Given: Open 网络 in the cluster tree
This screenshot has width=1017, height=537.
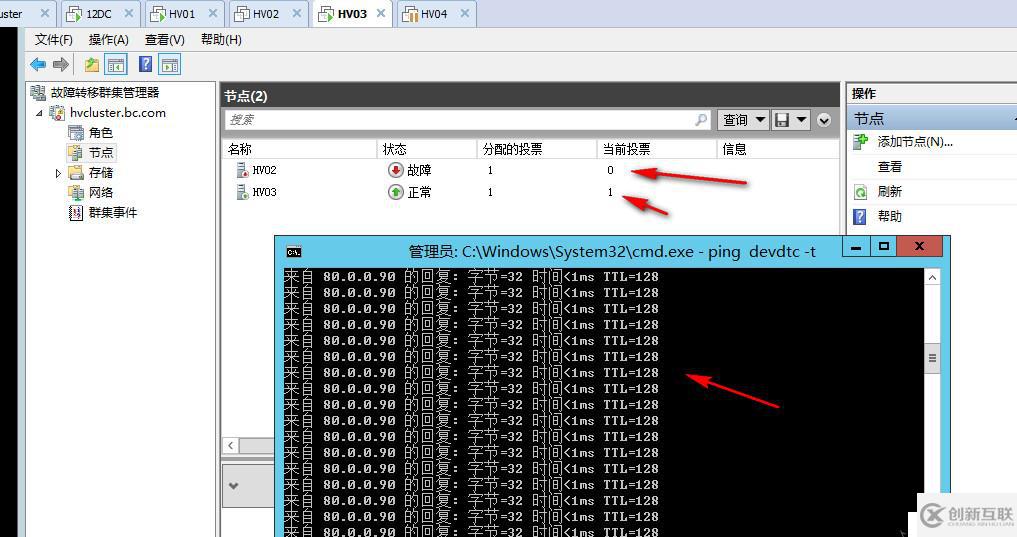Looking at the screenshot, I should coord(101,193).
